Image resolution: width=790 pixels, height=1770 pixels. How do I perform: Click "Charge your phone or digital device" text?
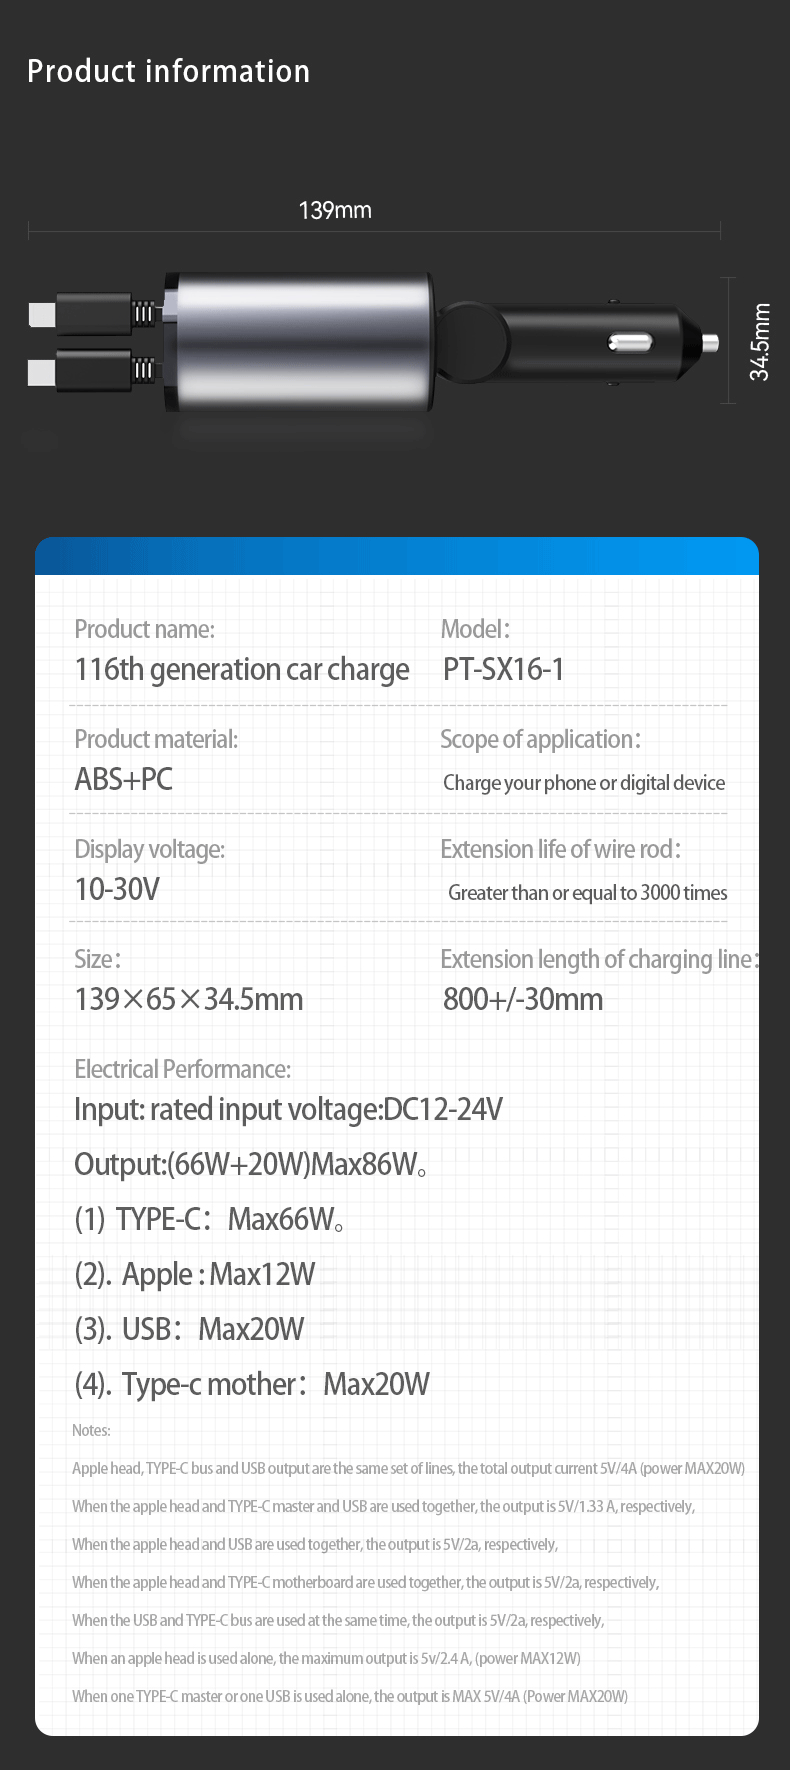click(584, 783)
